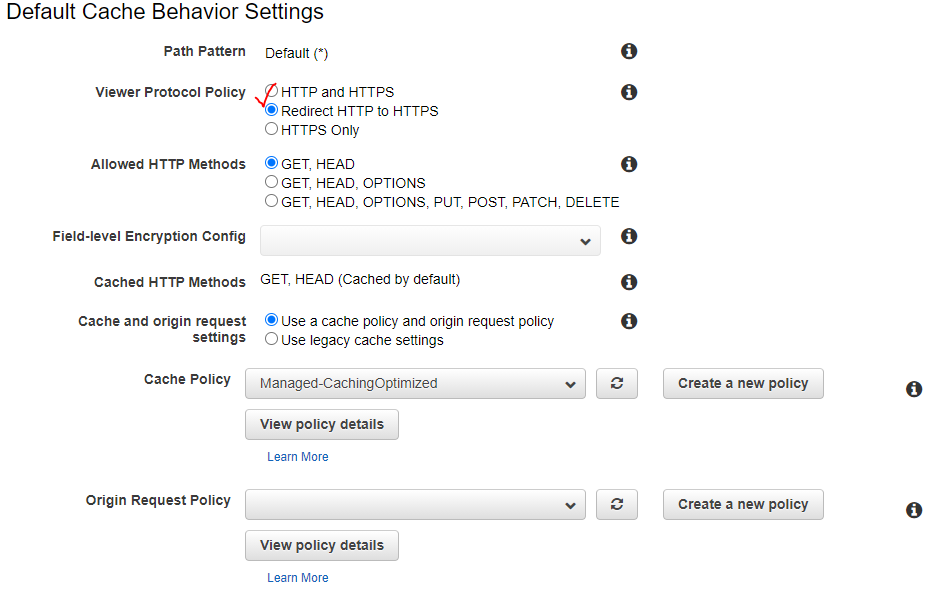This screenshot has width=952, height=591.
Task: Open Learn More link under Origin Request Policy
Action: (x=298, y=578)
